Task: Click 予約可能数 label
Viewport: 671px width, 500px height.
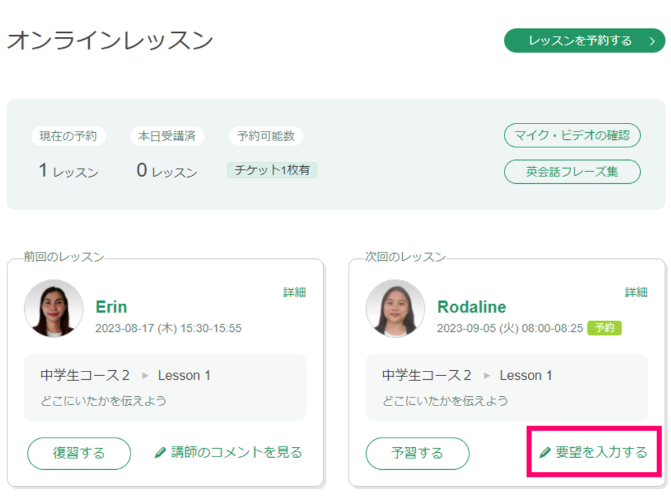Action: 266,136
